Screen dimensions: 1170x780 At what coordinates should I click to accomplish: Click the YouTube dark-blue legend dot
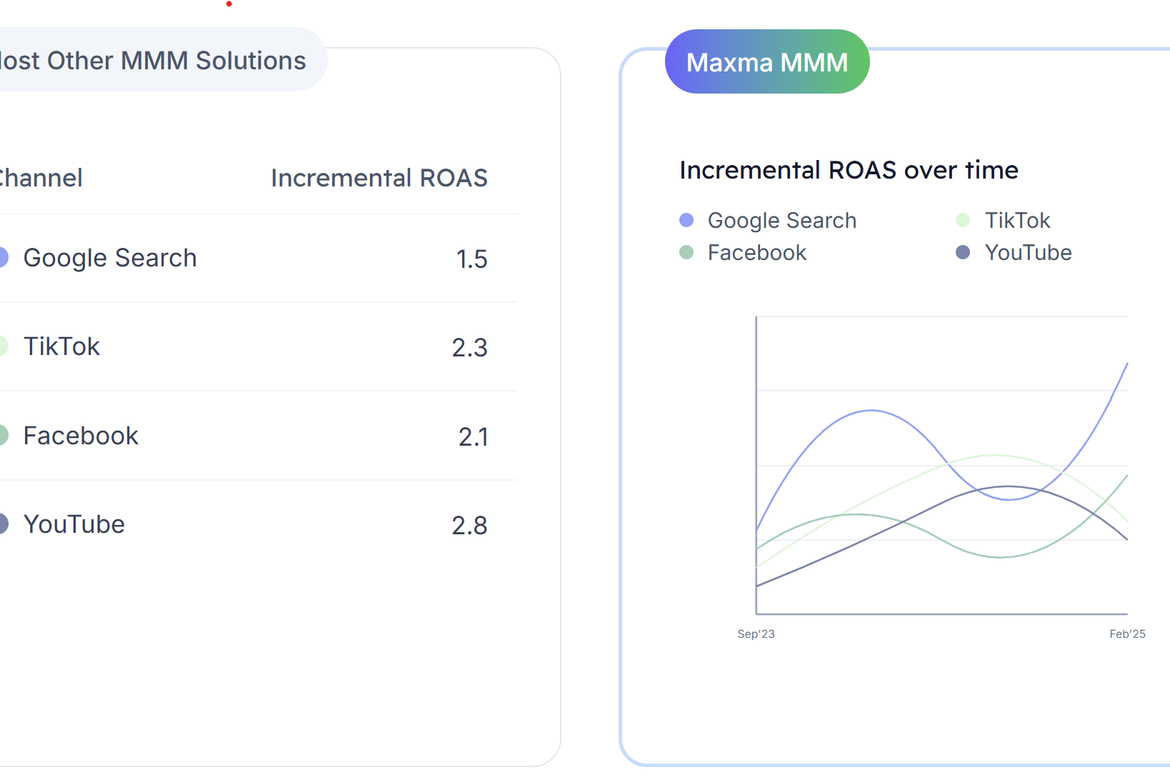tap(961, 253)
